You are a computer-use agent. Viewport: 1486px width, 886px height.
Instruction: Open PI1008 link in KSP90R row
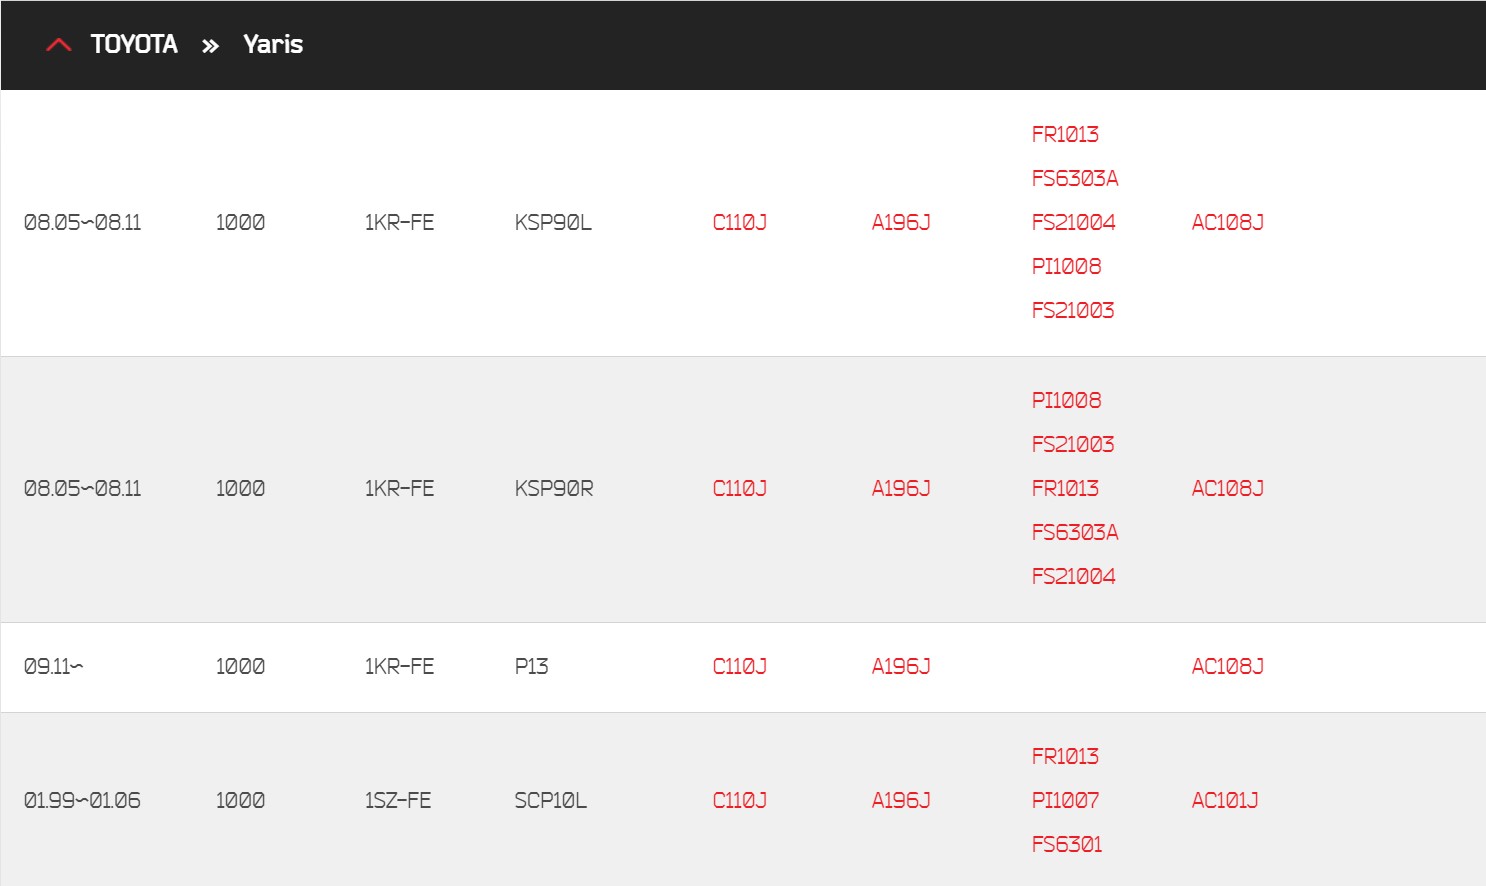coord(1066,400)
